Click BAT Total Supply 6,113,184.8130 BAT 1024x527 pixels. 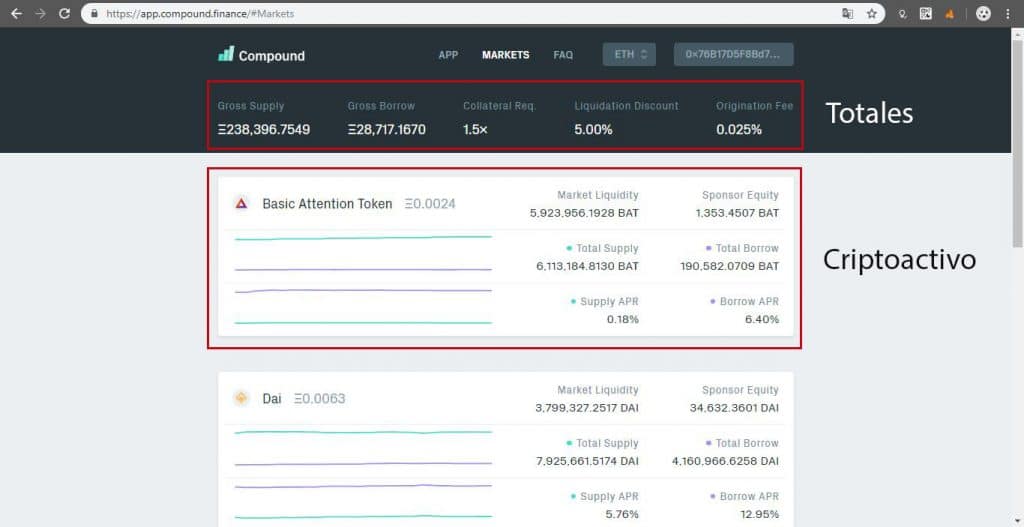tap(587, 266)
